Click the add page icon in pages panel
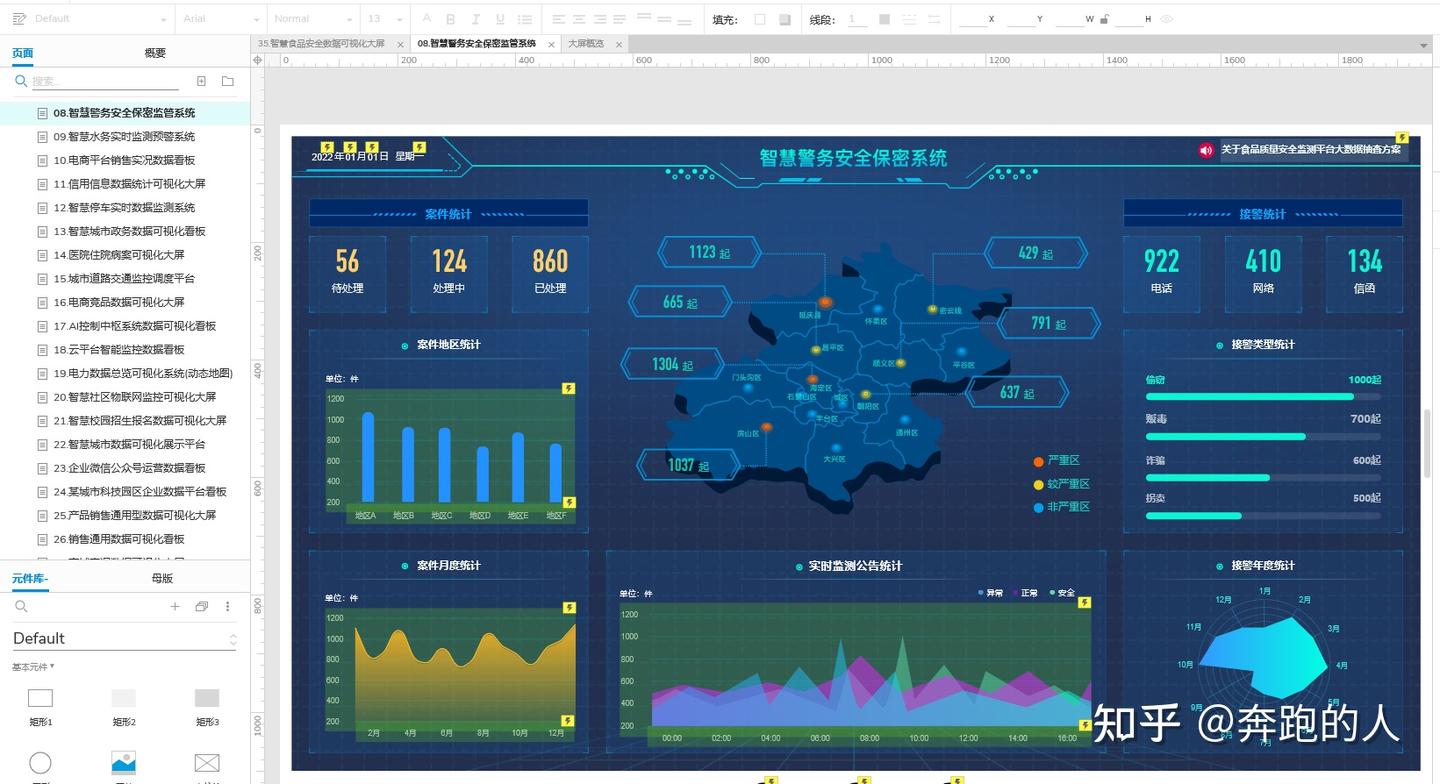 (201, 81)
